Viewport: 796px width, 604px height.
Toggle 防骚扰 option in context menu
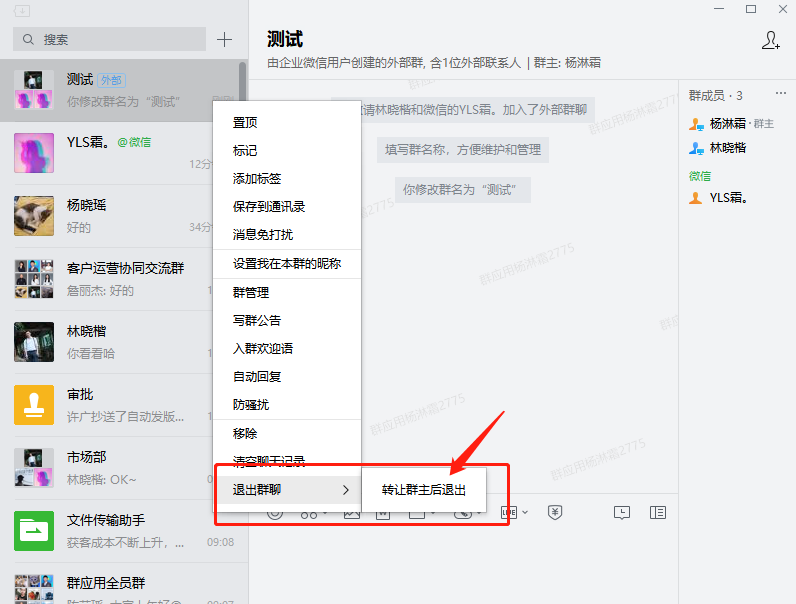point(251,405)
